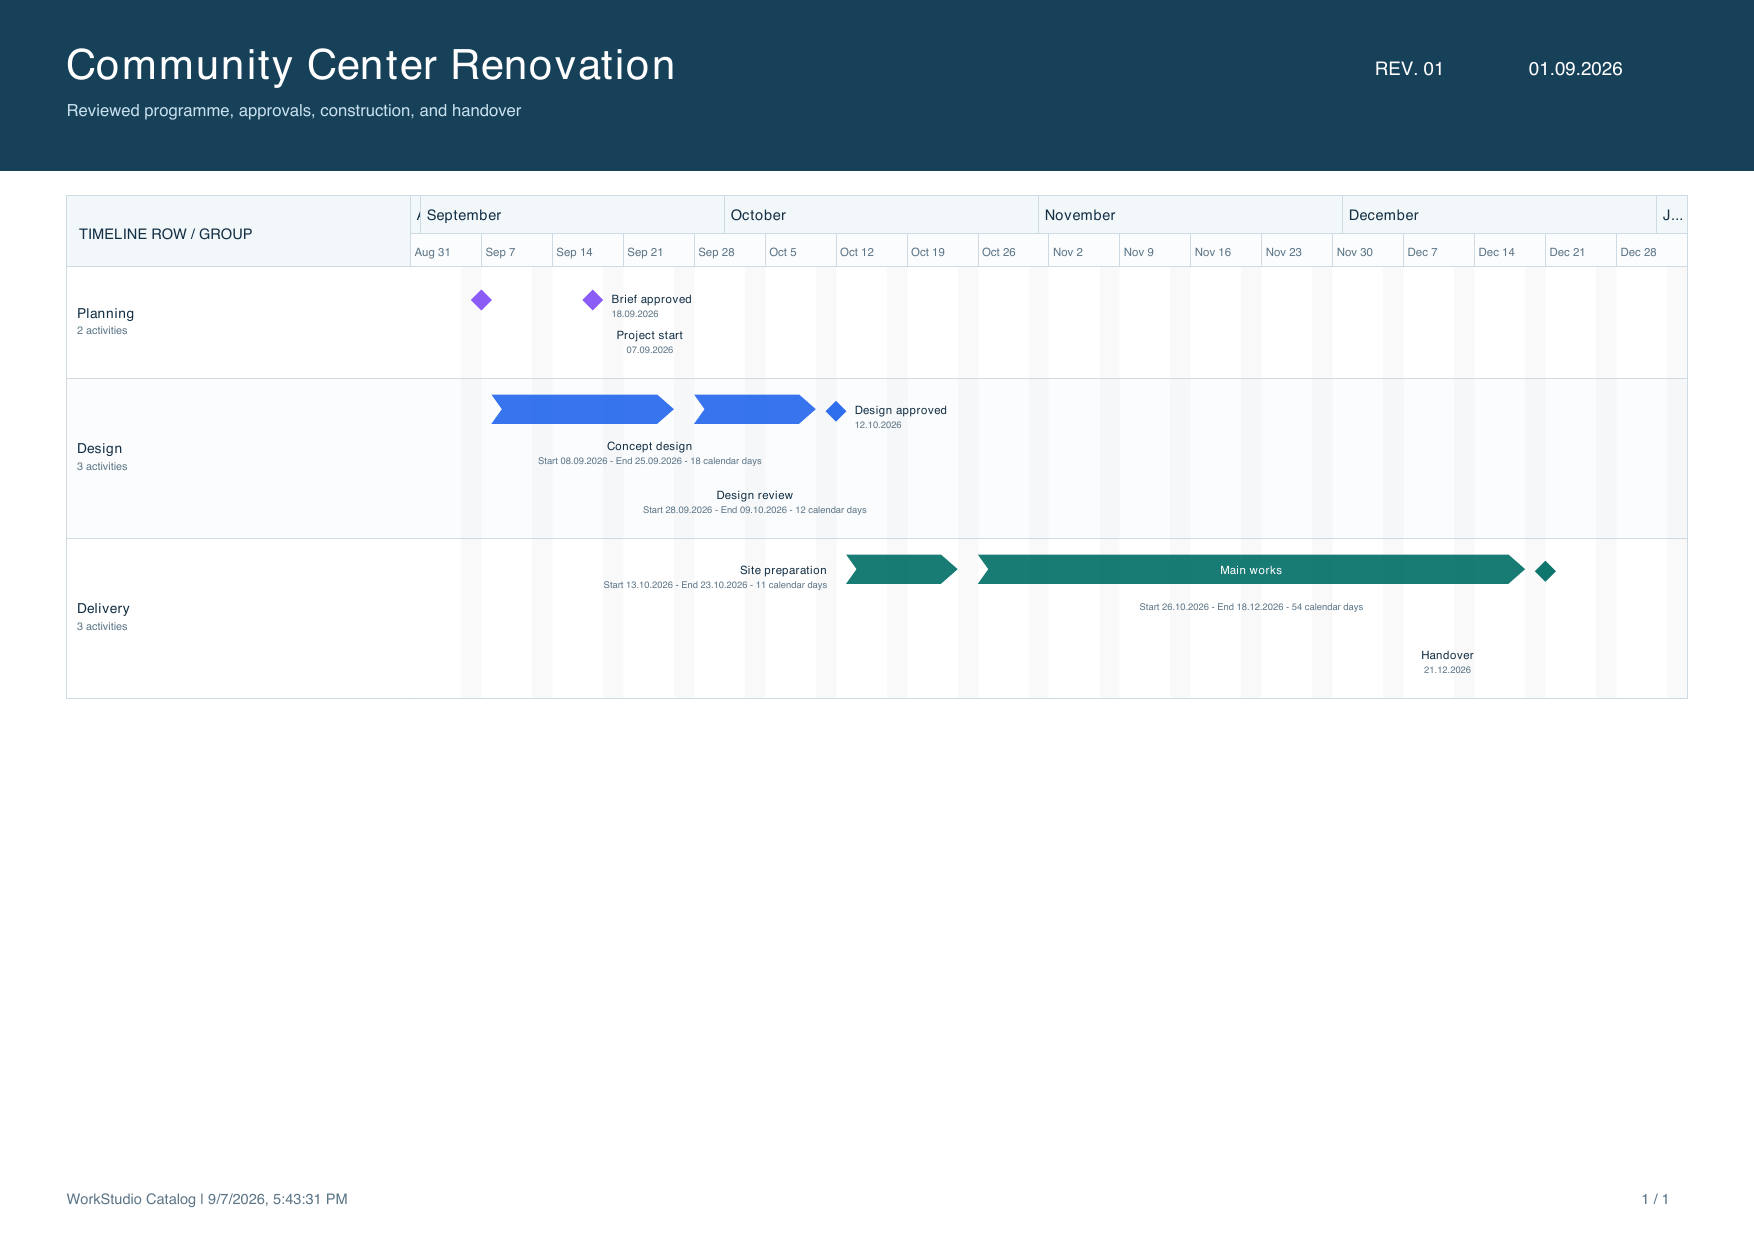Click the Design row label

point(99,448)
